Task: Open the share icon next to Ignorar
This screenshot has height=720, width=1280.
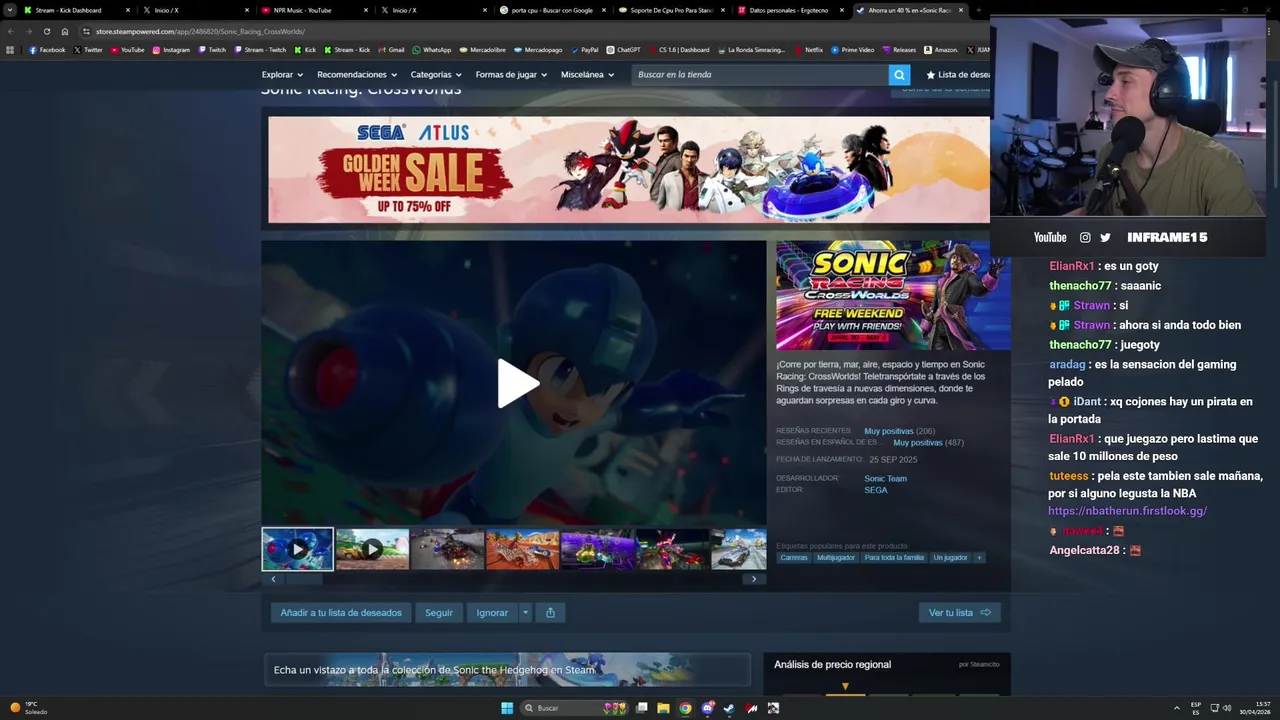Action: [x=550, y=613]
